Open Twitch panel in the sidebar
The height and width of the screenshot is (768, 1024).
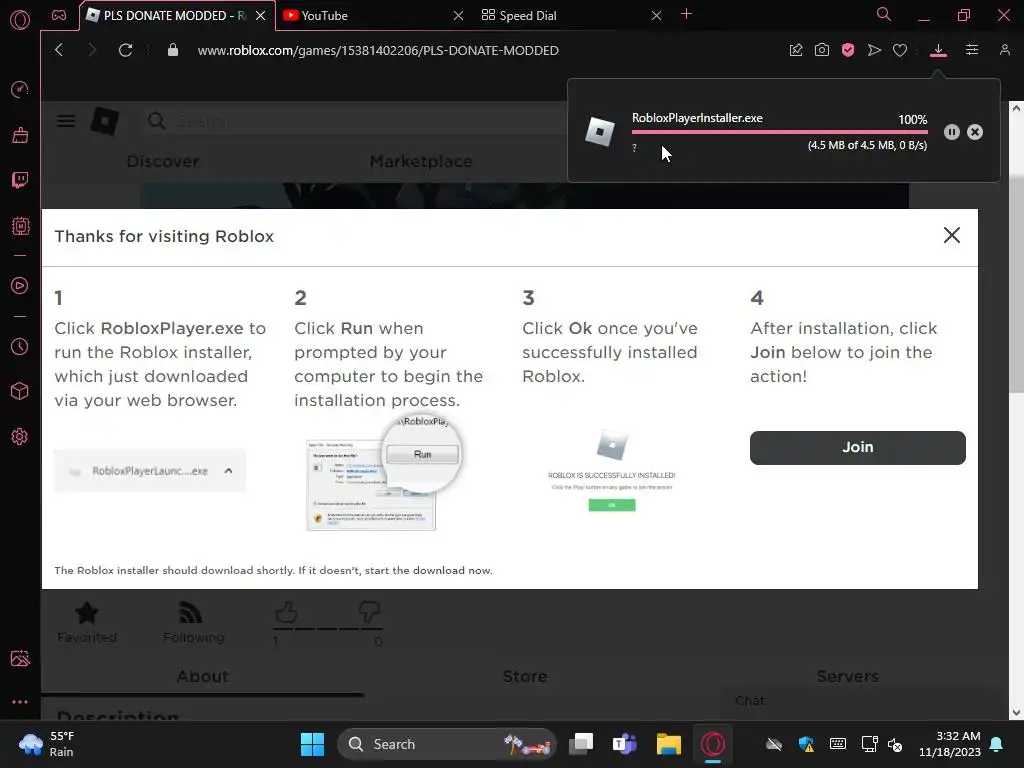pyautogui.click(x=20, y=180)
